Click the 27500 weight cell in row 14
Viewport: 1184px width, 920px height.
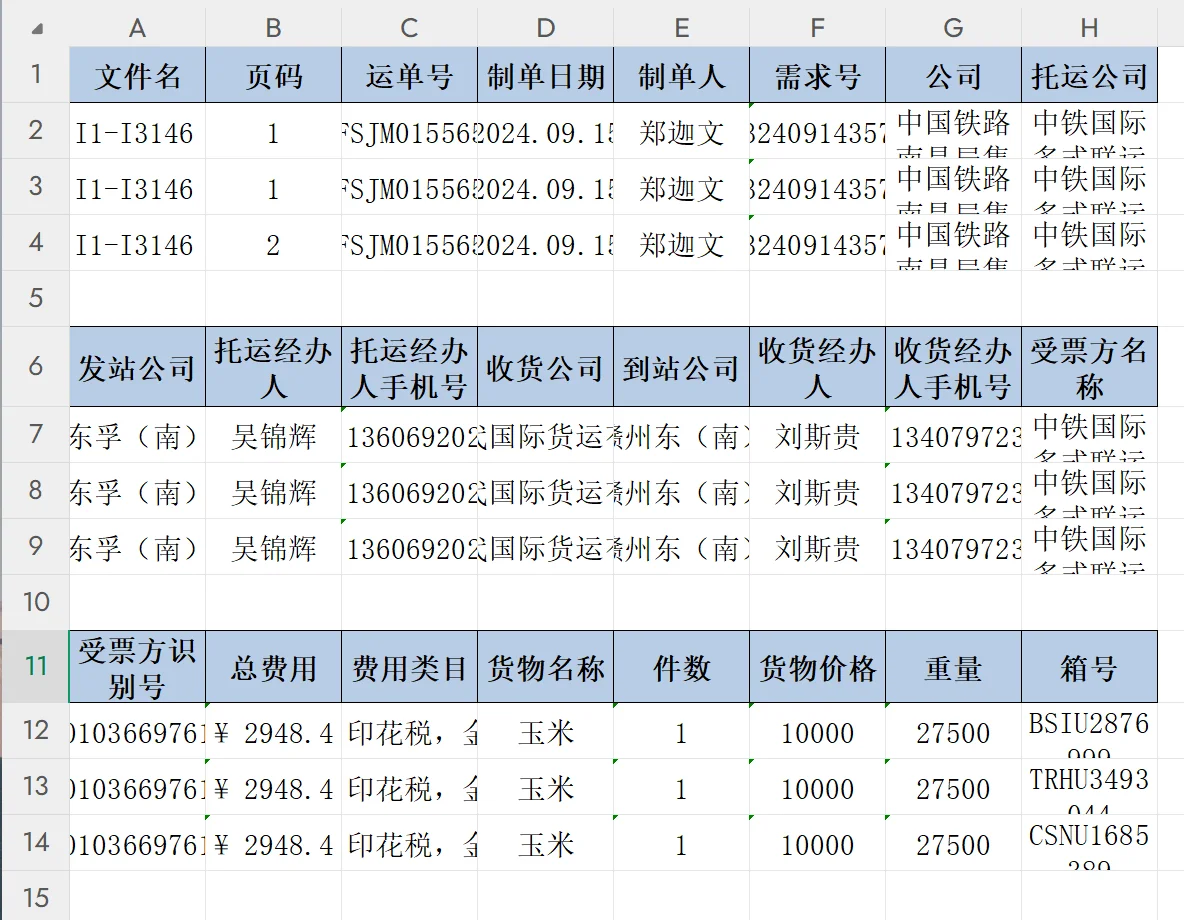(953, 841)
